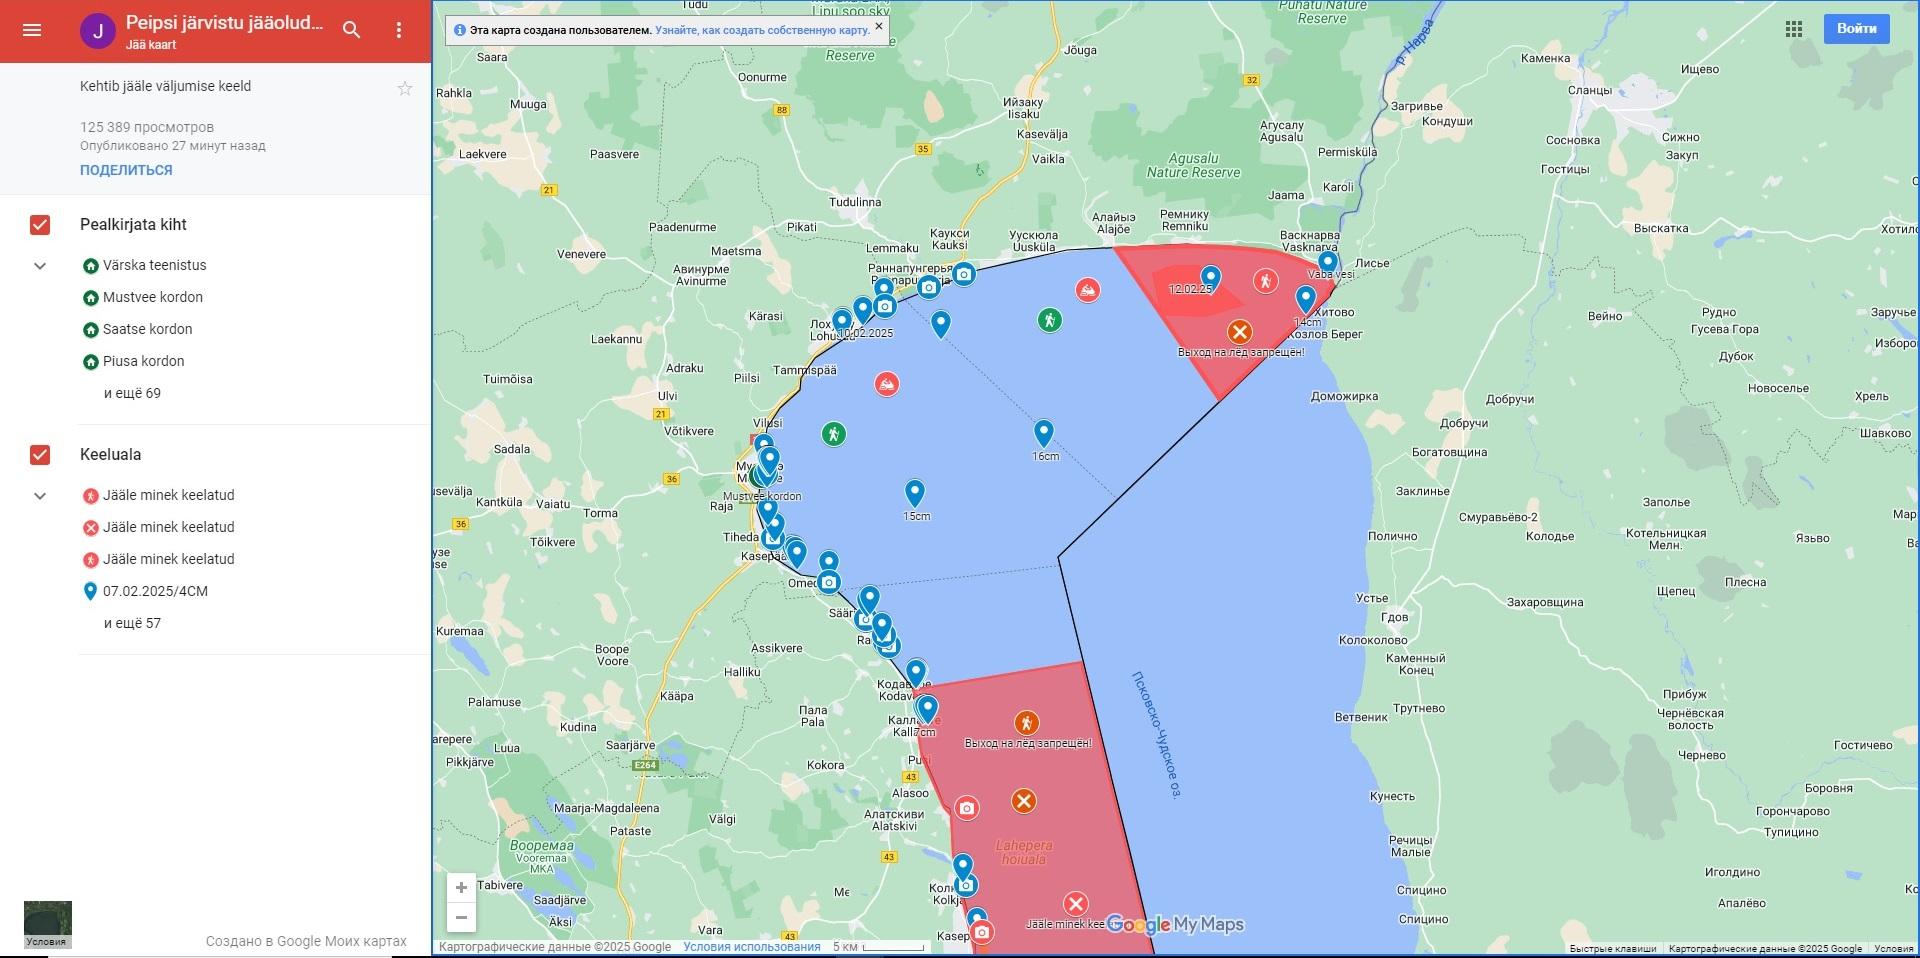Image resolution: width=1920 pixels, height=958 pixels.
Task: Collapse the Pealkirjata kiht item list
Action: (x=40, y=266)
